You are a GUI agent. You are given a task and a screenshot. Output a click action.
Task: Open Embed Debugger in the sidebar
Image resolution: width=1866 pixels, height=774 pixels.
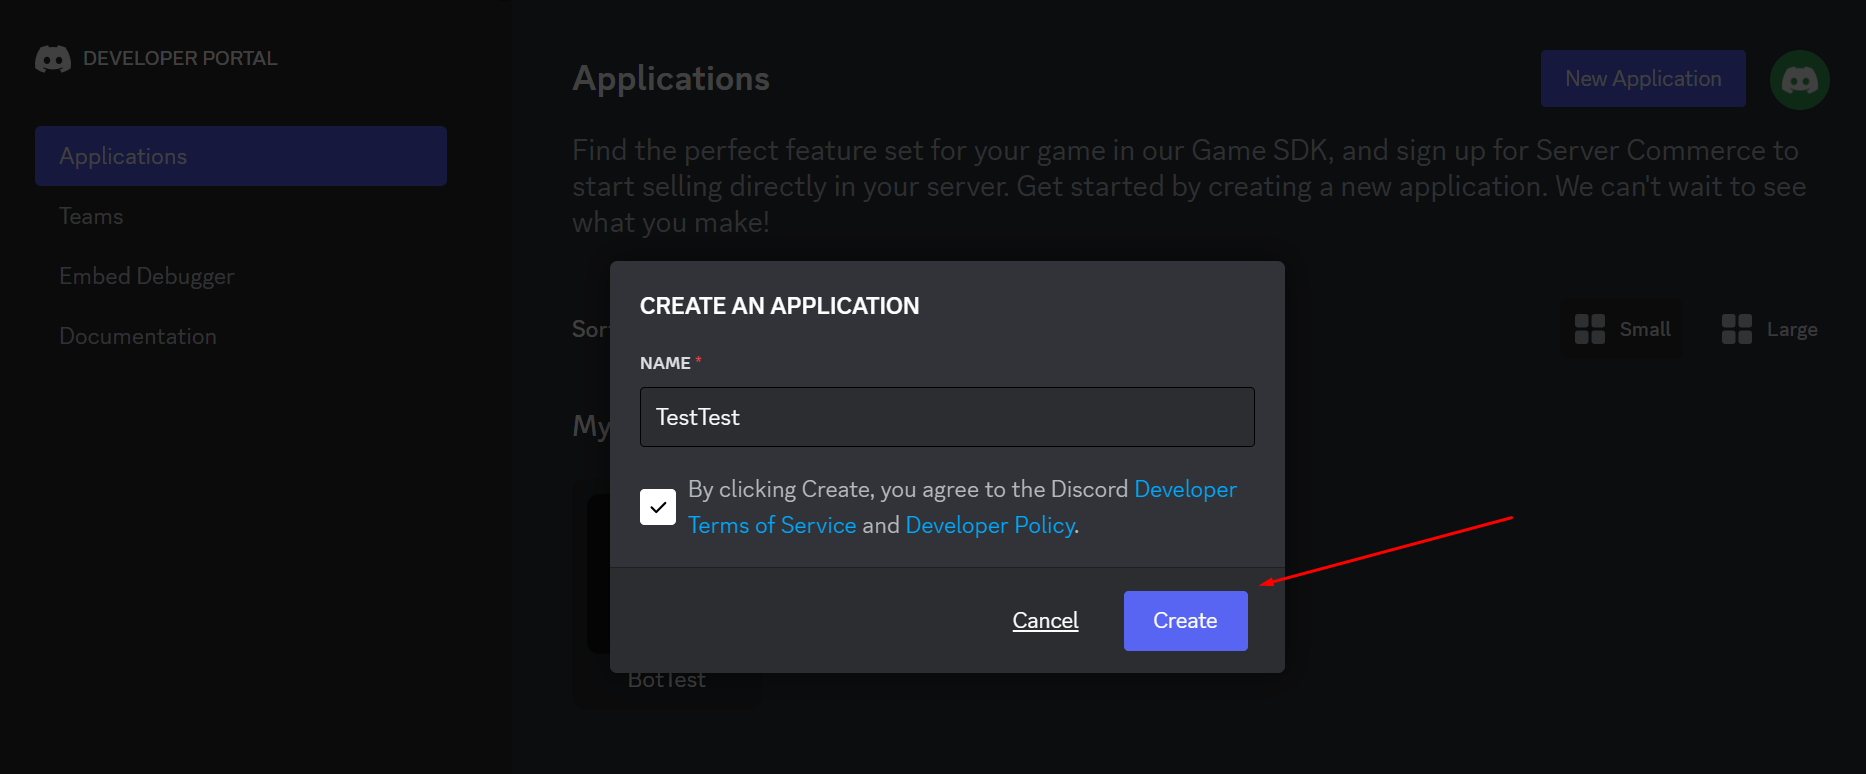(x=146, y=276)
